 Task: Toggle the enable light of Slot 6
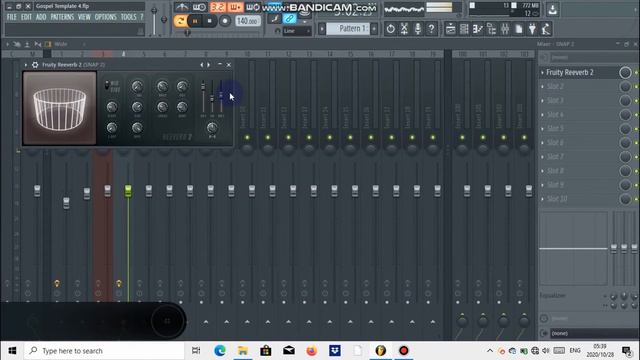[x=636, y=143]
